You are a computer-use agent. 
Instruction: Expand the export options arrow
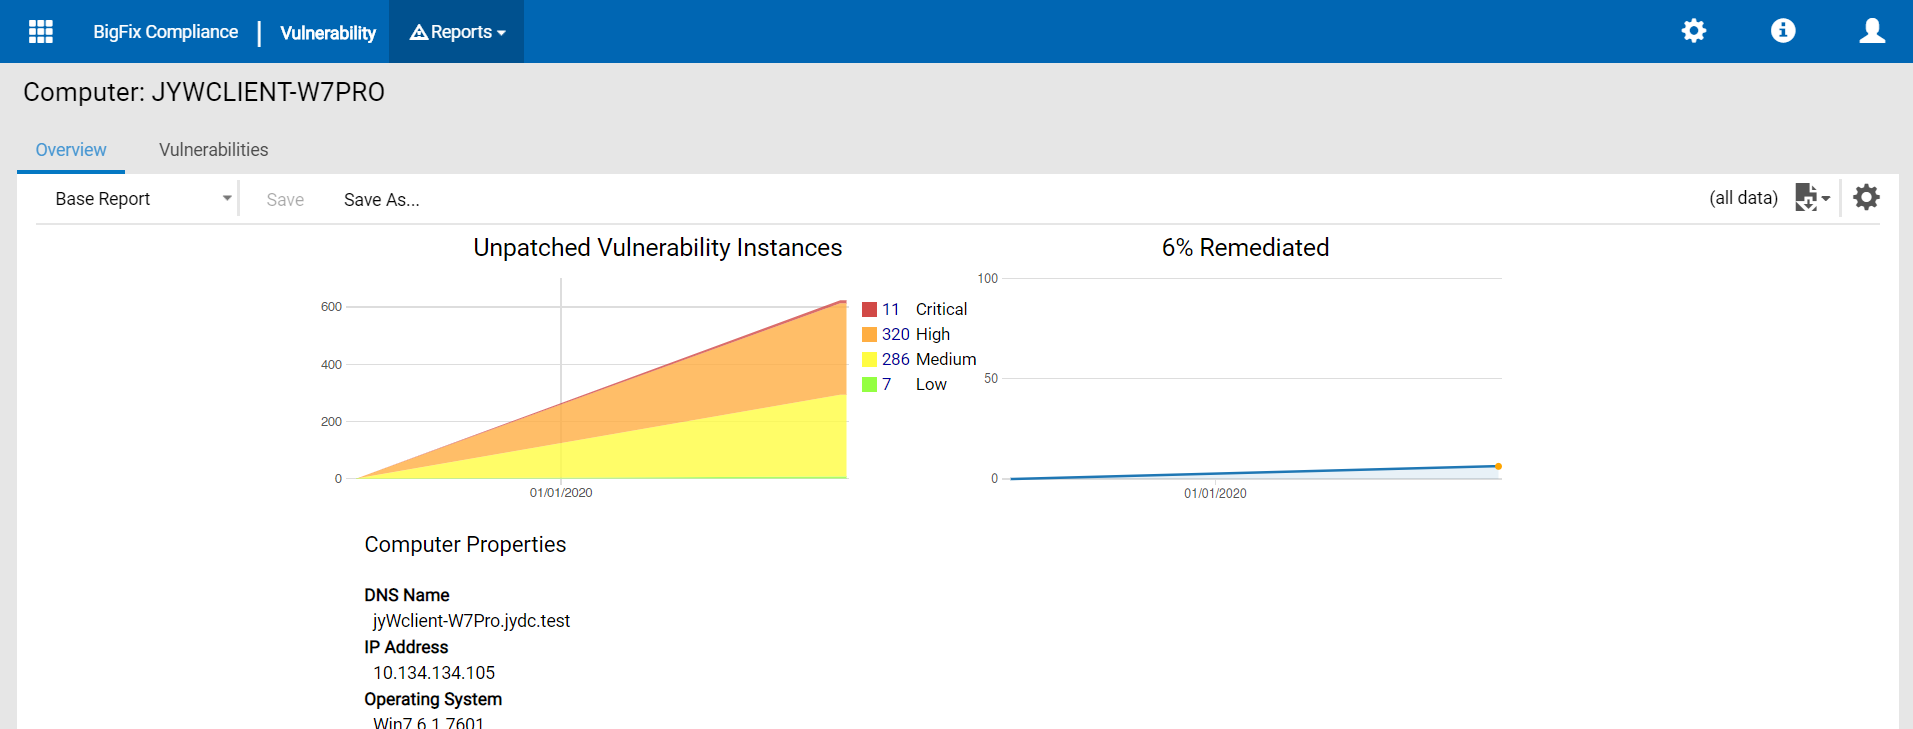[1826, 198]
